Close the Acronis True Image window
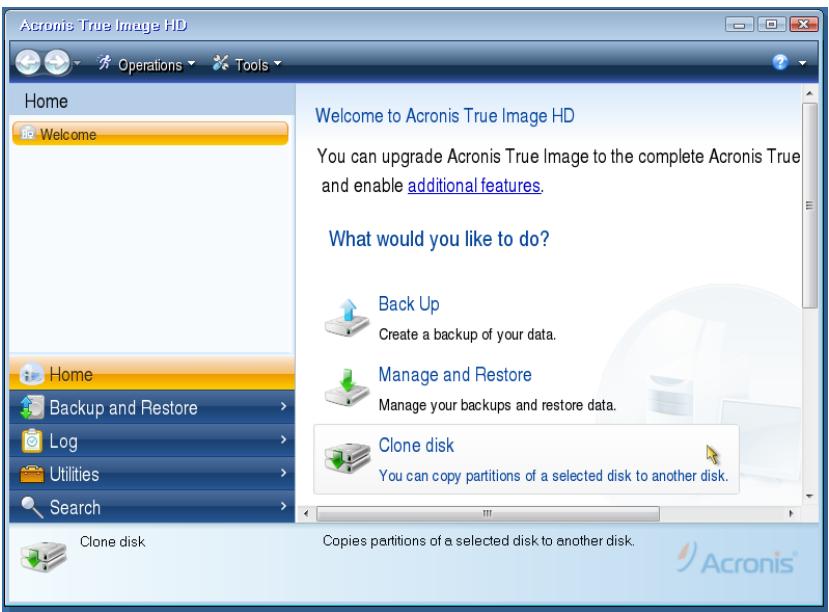 pos(803,24)
